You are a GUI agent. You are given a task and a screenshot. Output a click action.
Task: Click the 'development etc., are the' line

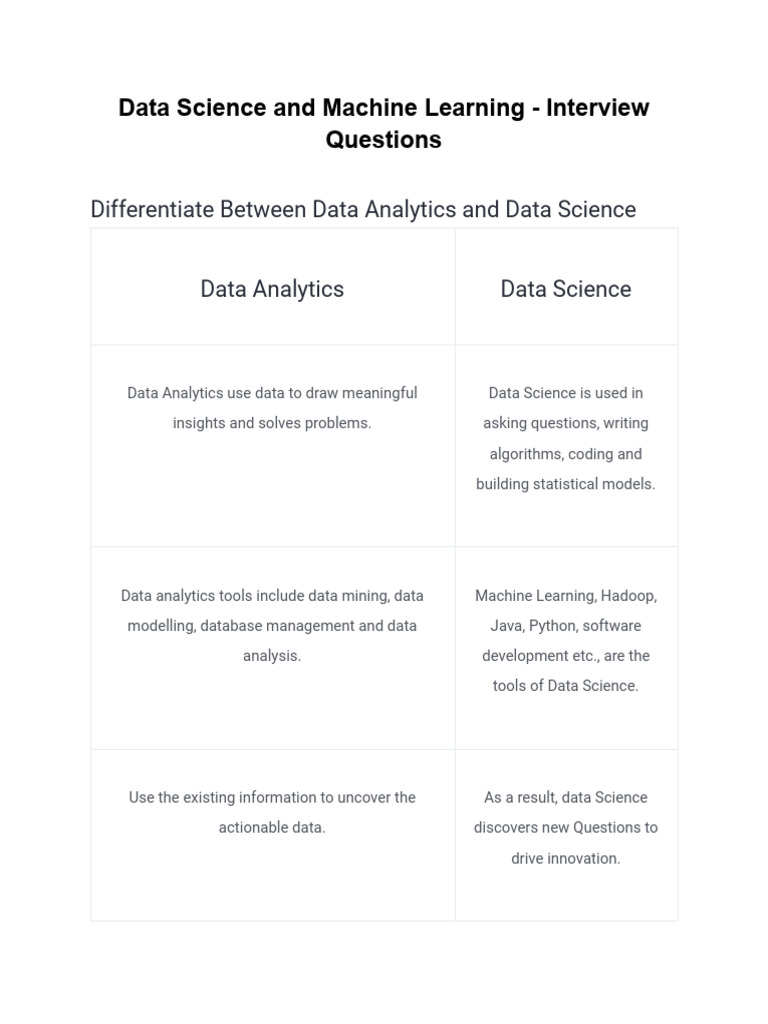tap(566, 656)
